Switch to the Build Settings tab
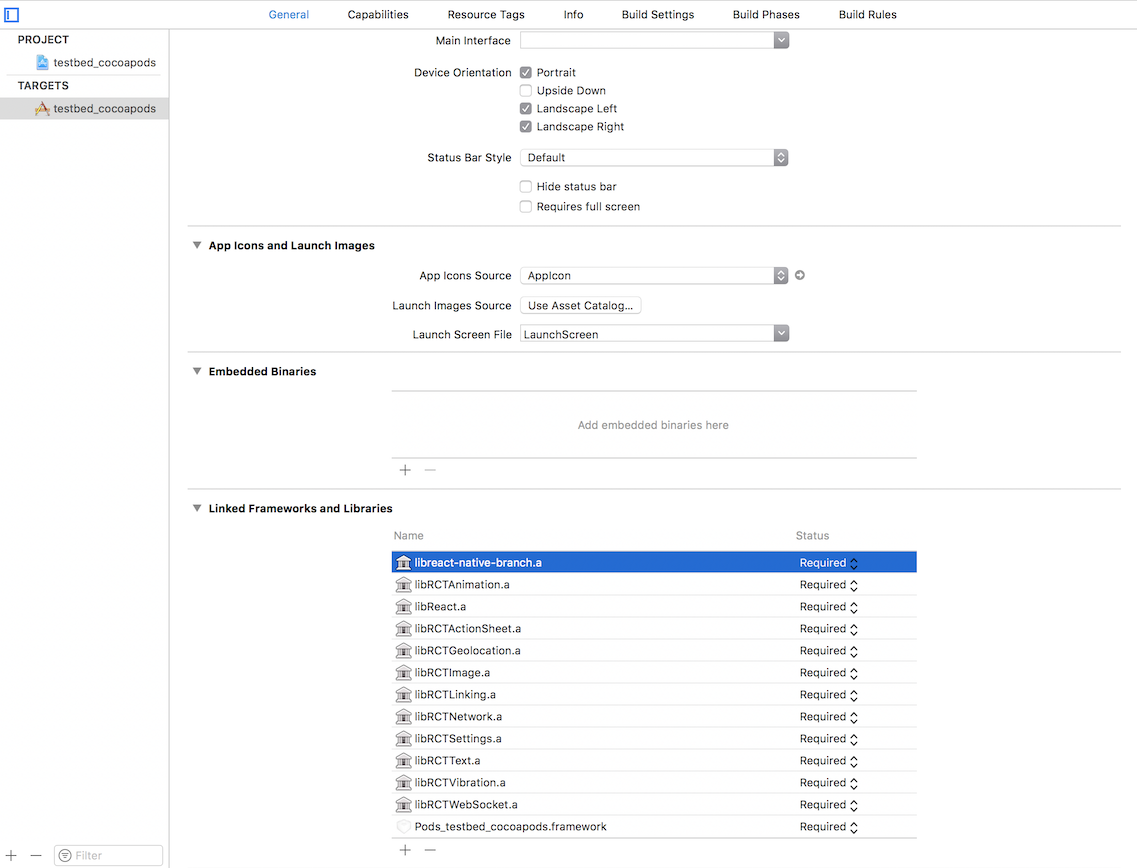 click(x=657, y=15)
